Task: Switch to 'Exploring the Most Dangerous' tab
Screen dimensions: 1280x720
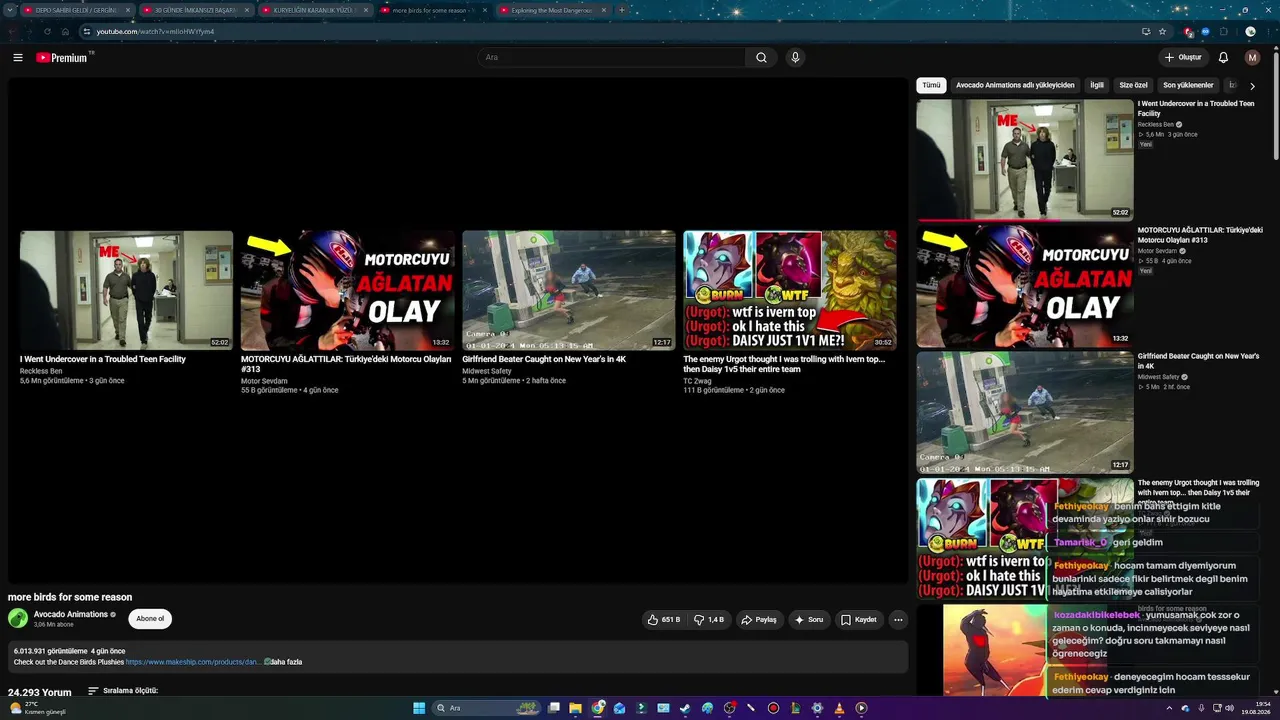Action: pos(552,10)
